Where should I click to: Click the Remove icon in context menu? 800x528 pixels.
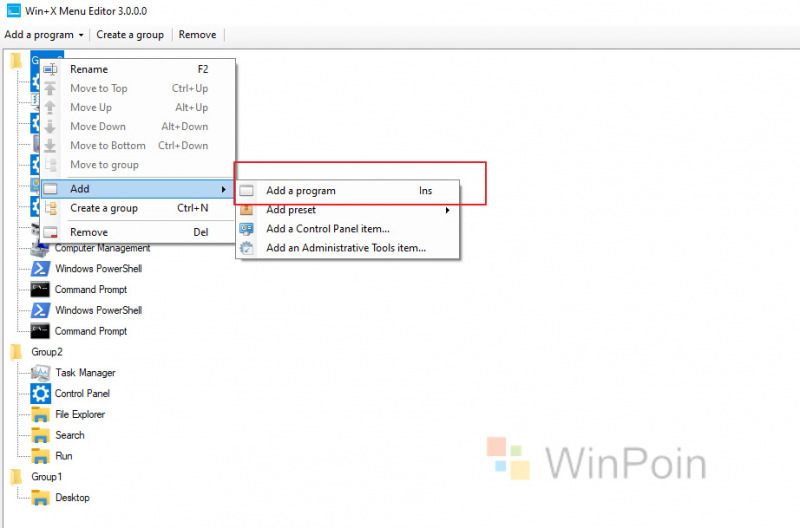point(50,233)
